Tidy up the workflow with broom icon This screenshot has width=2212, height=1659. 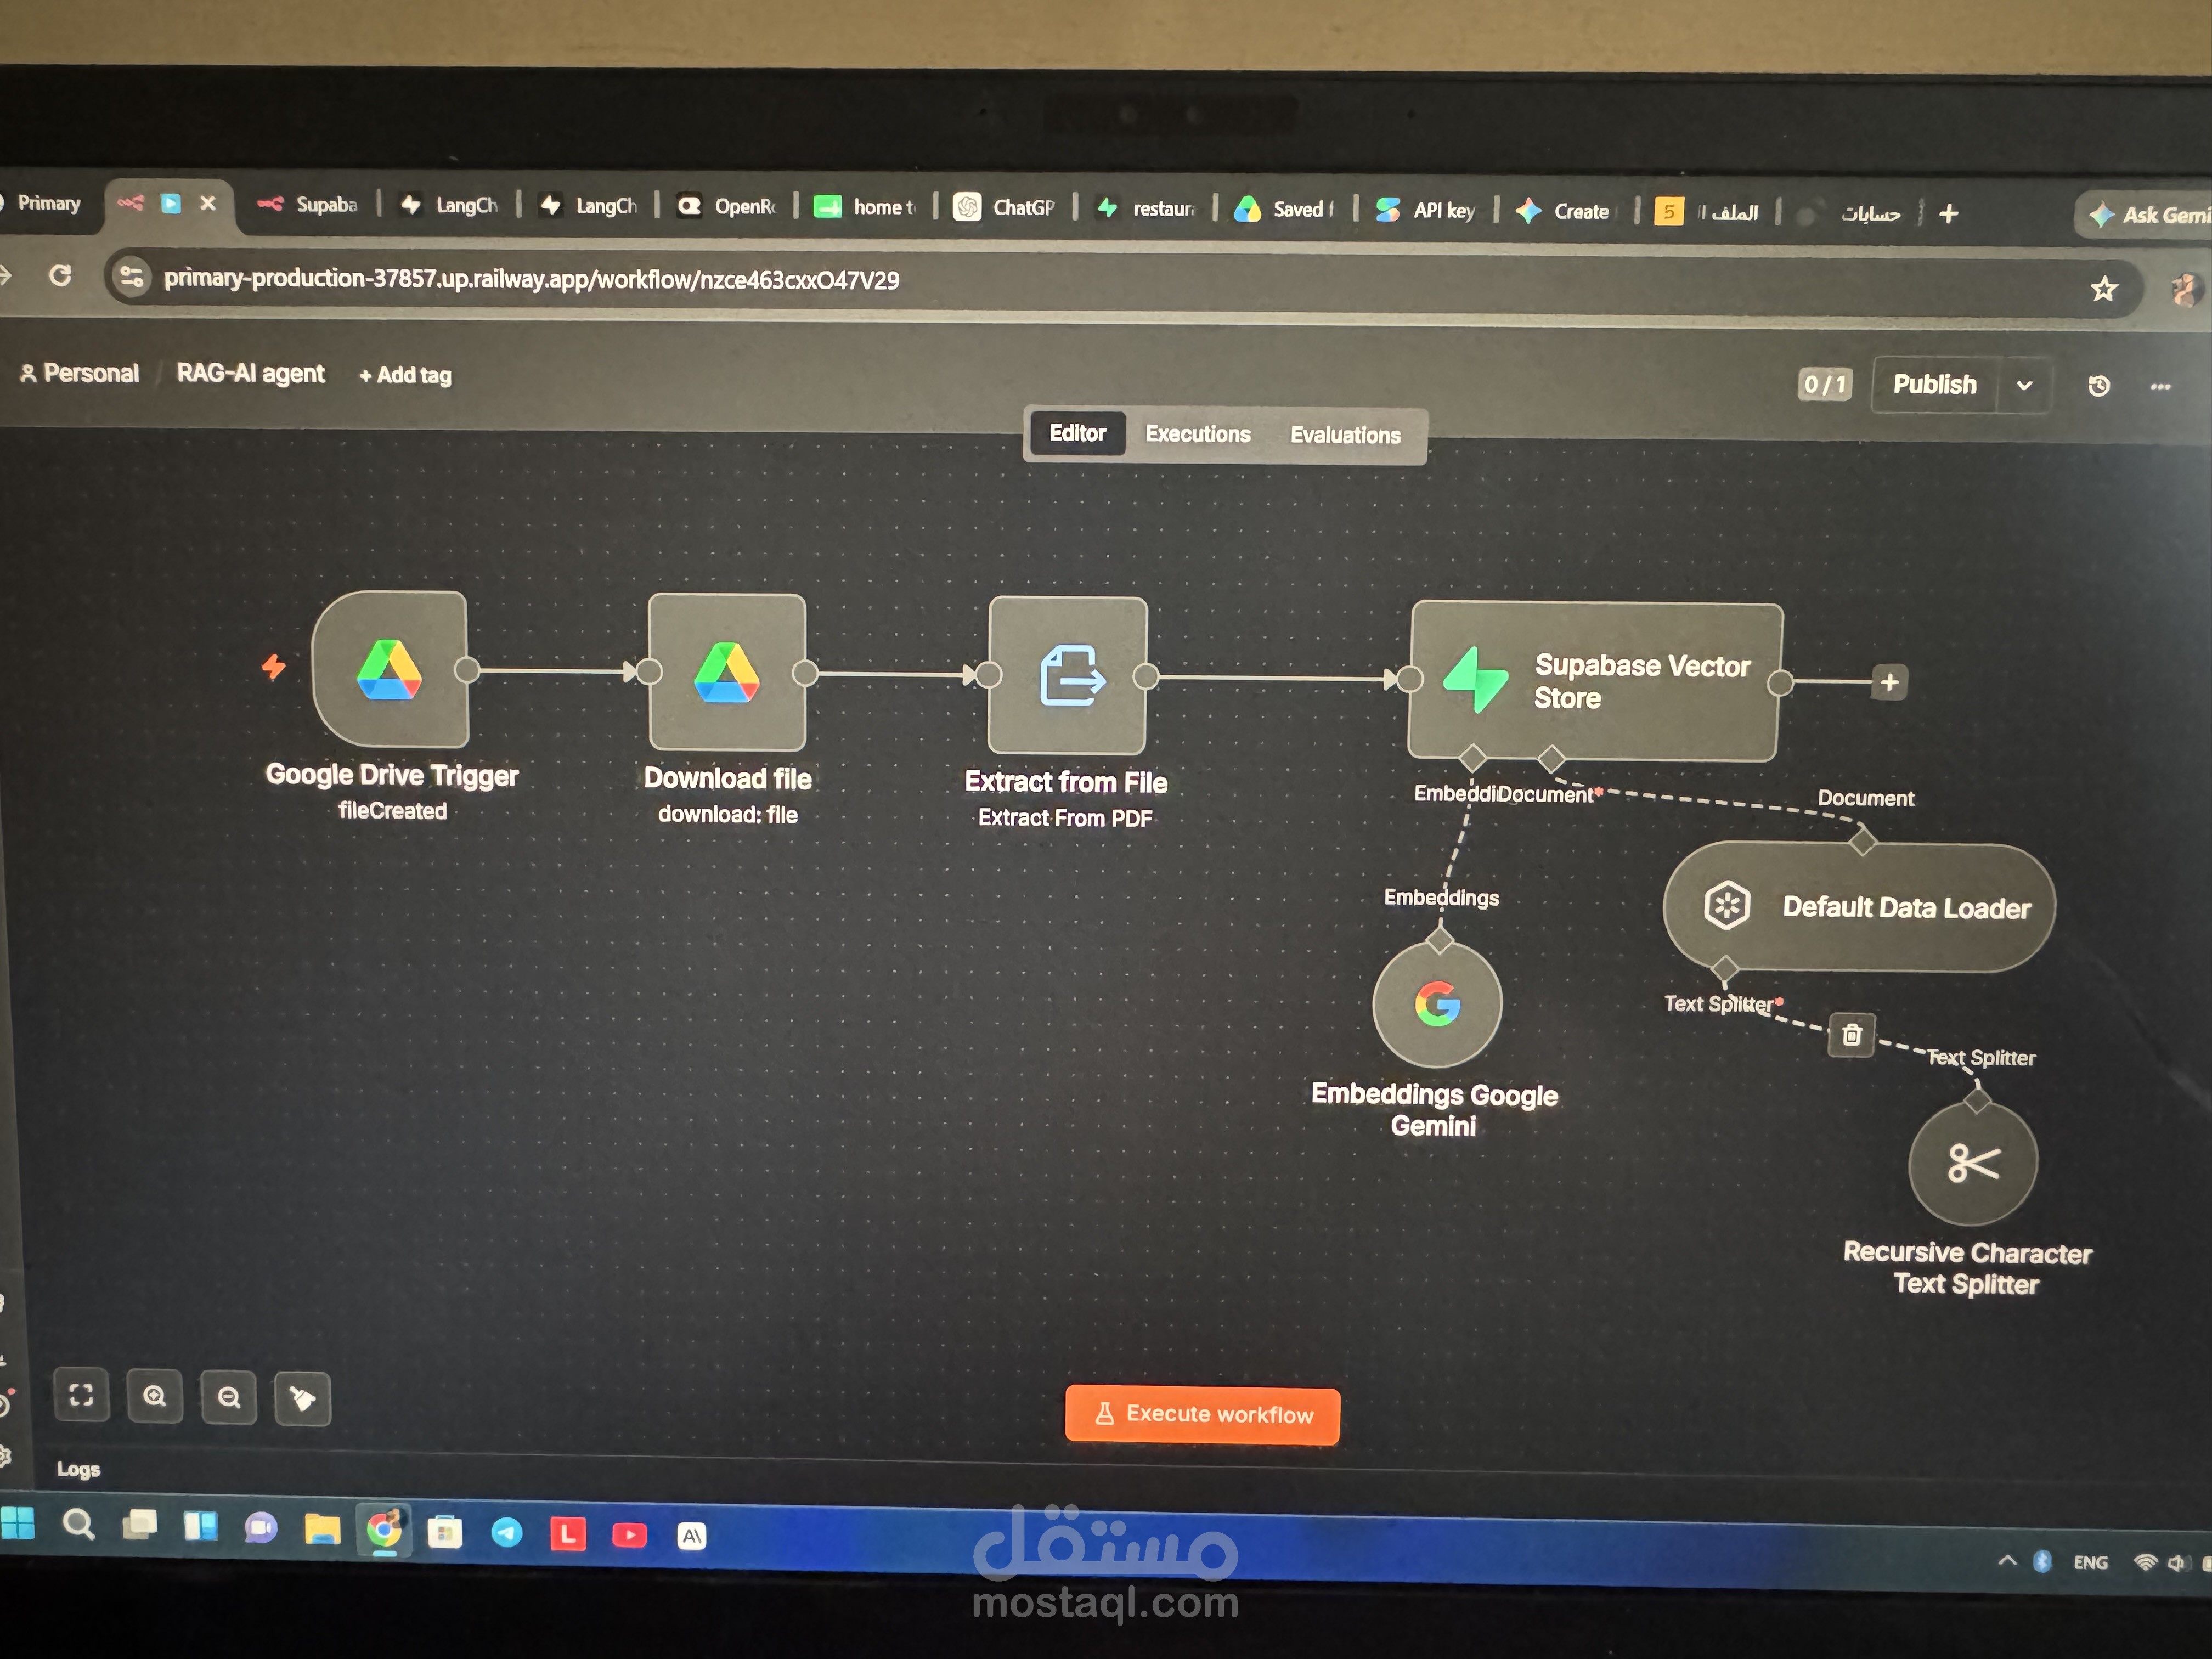point(302,1398)
